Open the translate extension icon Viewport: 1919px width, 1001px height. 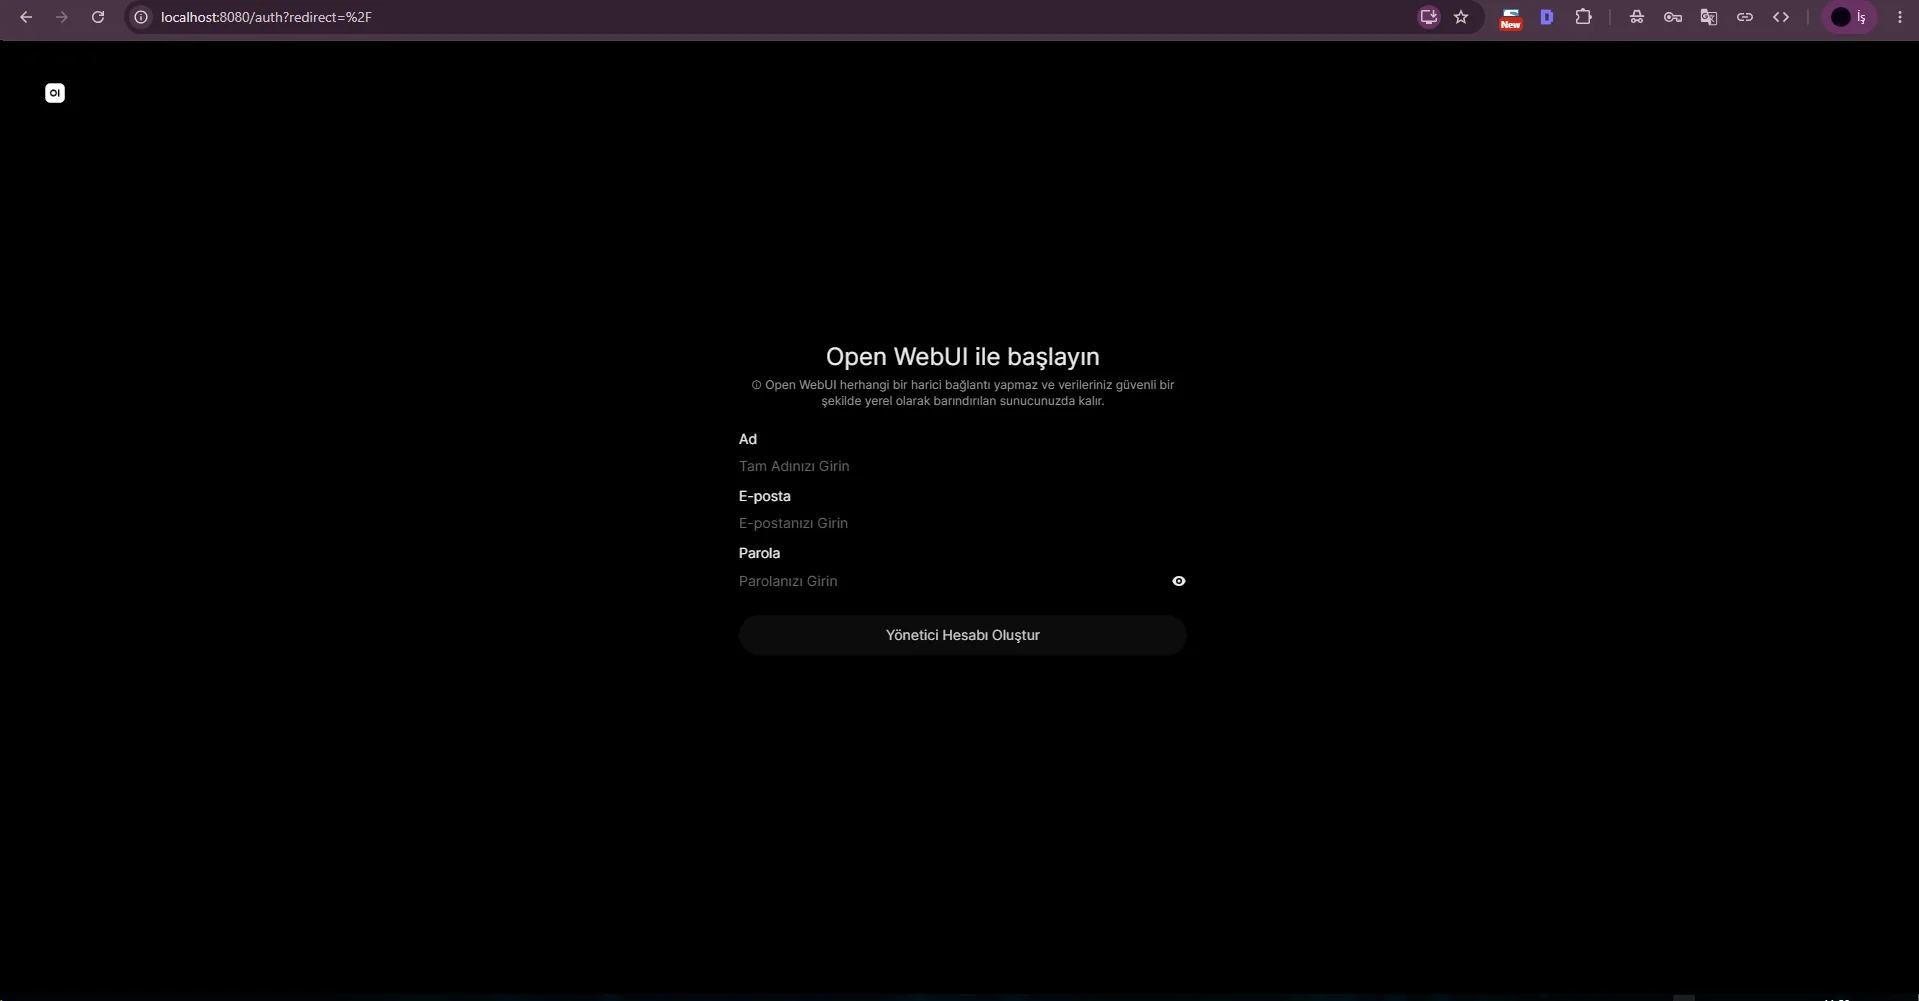pos(1709,17)
